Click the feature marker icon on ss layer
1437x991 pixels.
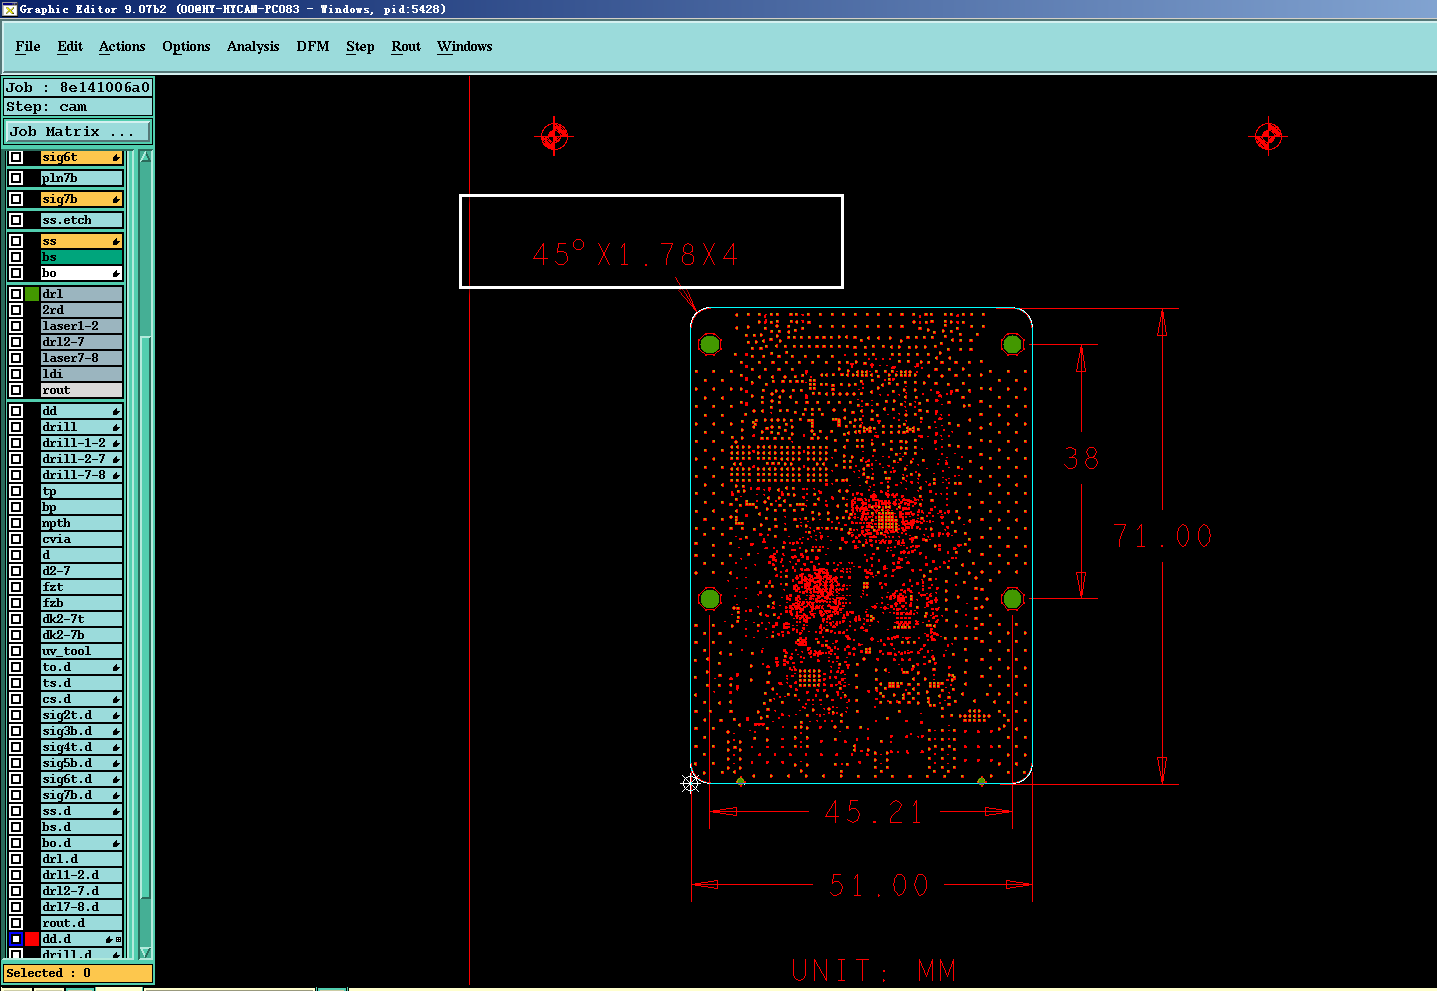click(x=116, y=242)
